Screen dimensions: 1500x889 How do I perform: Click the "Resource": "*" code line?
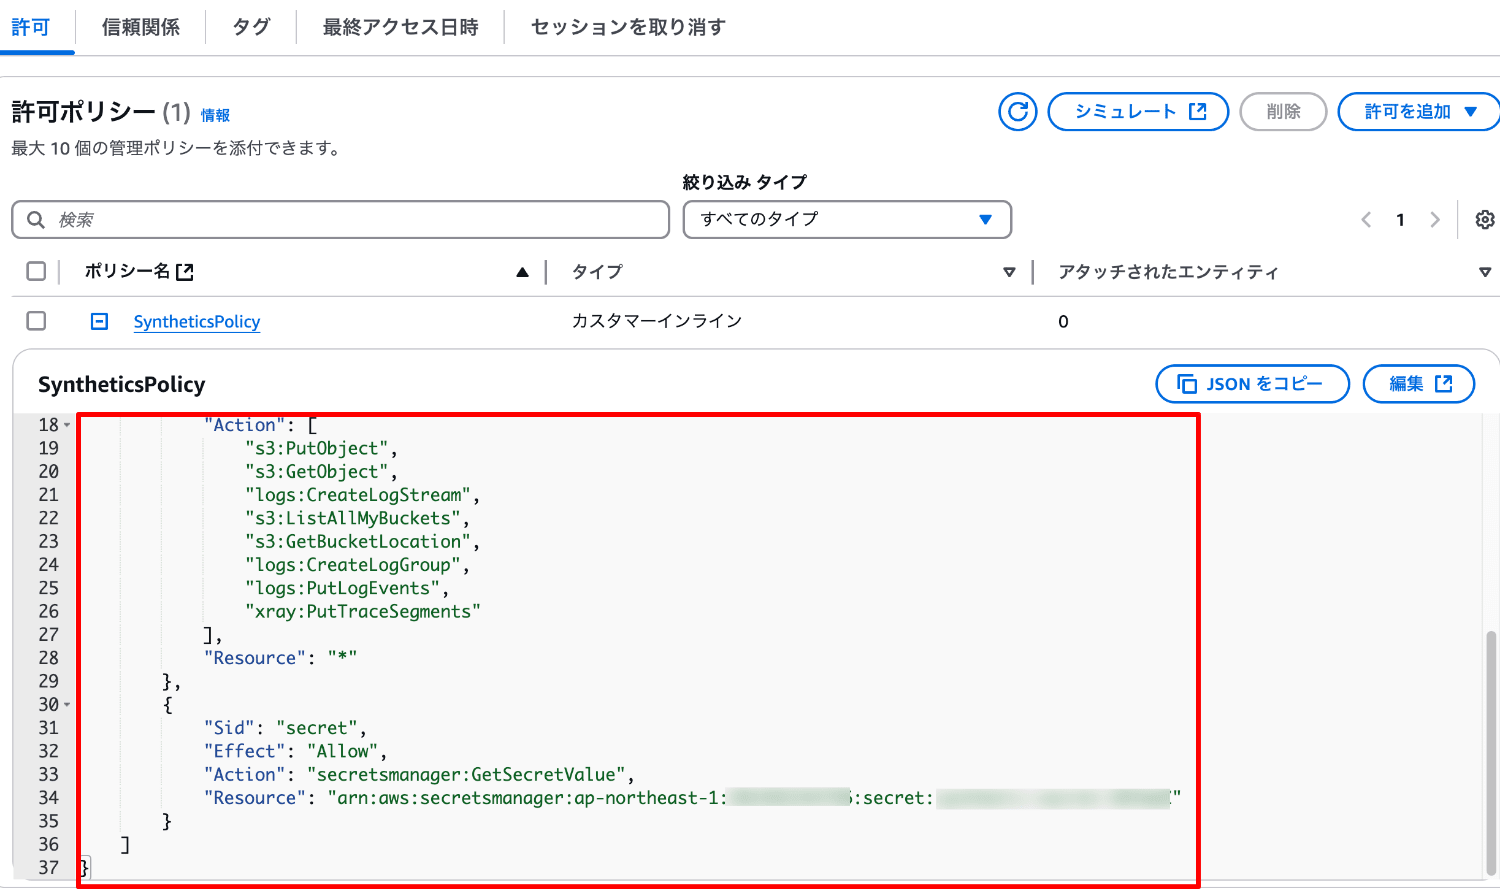pyautogui.click(x=280, y=658)
